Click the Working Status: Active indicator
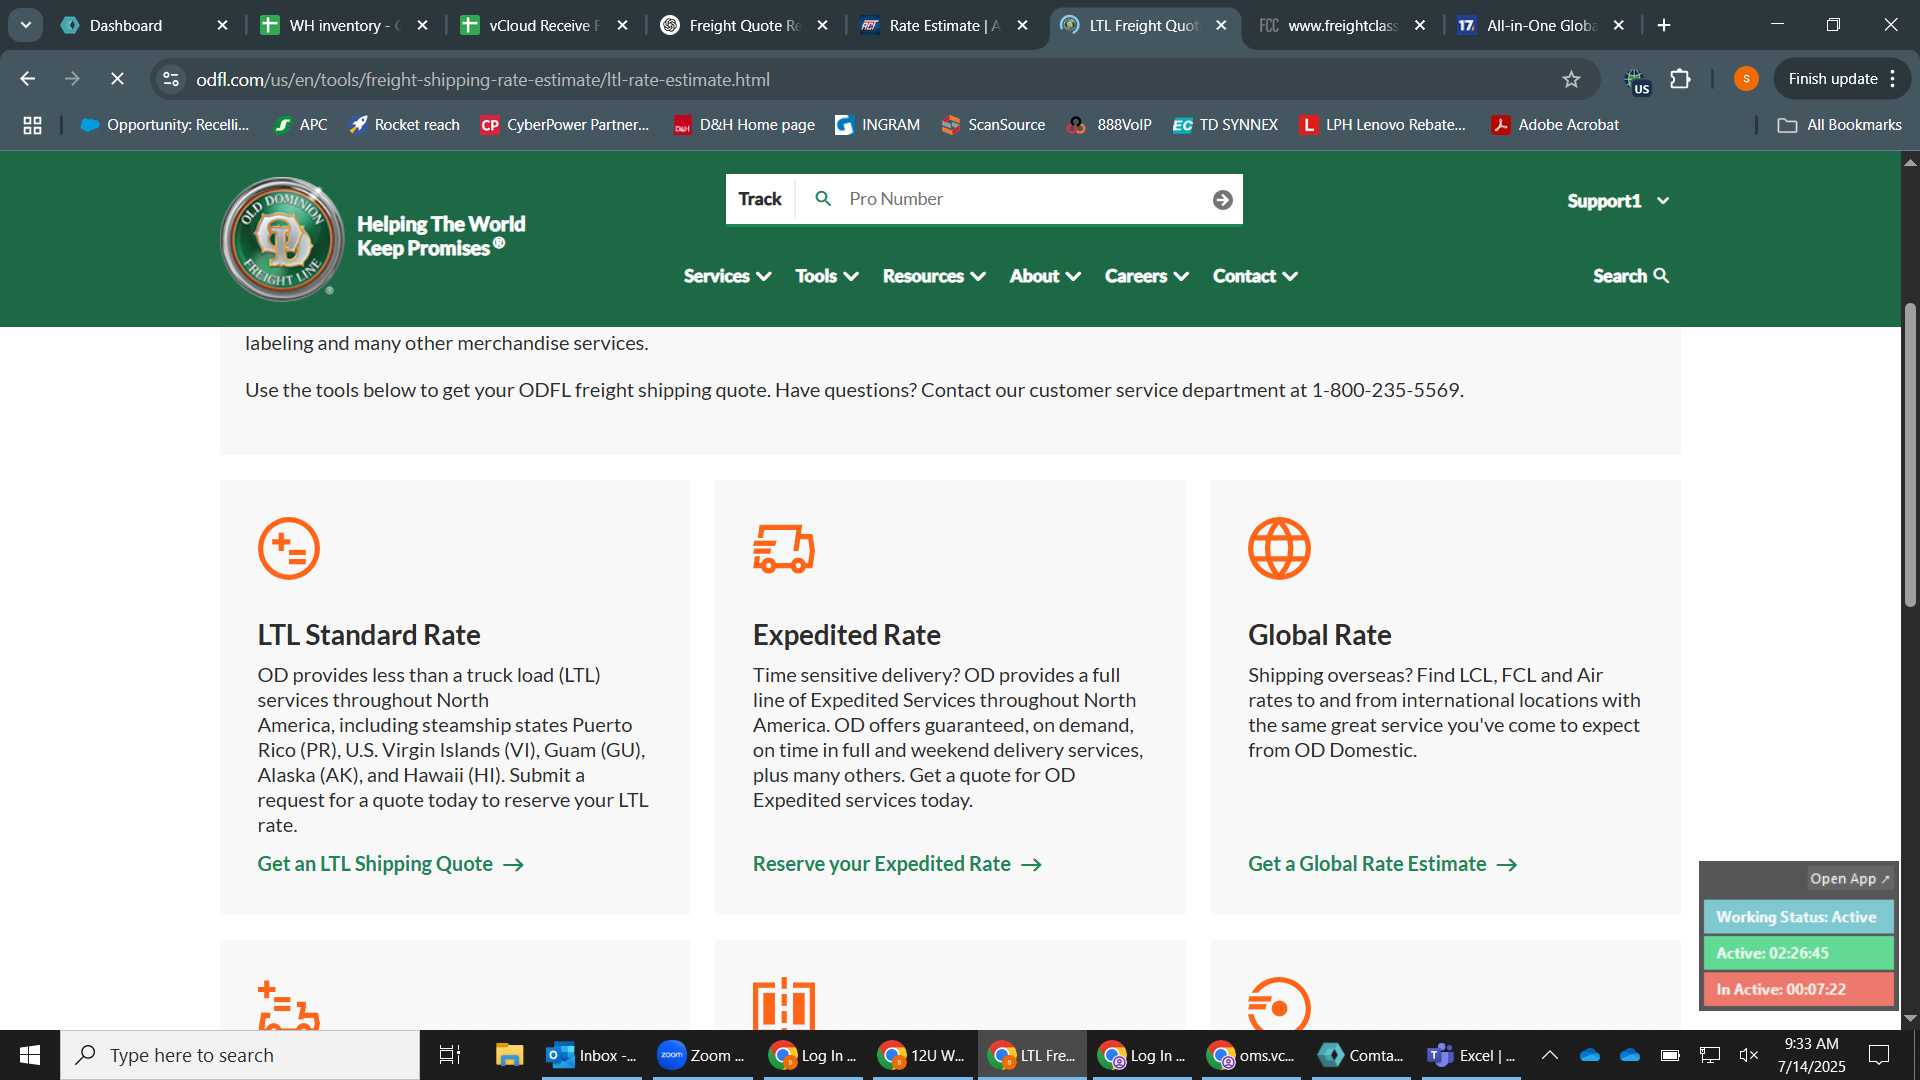1920x1080 pixels. pyautogui.click(x=1798, y=917)
